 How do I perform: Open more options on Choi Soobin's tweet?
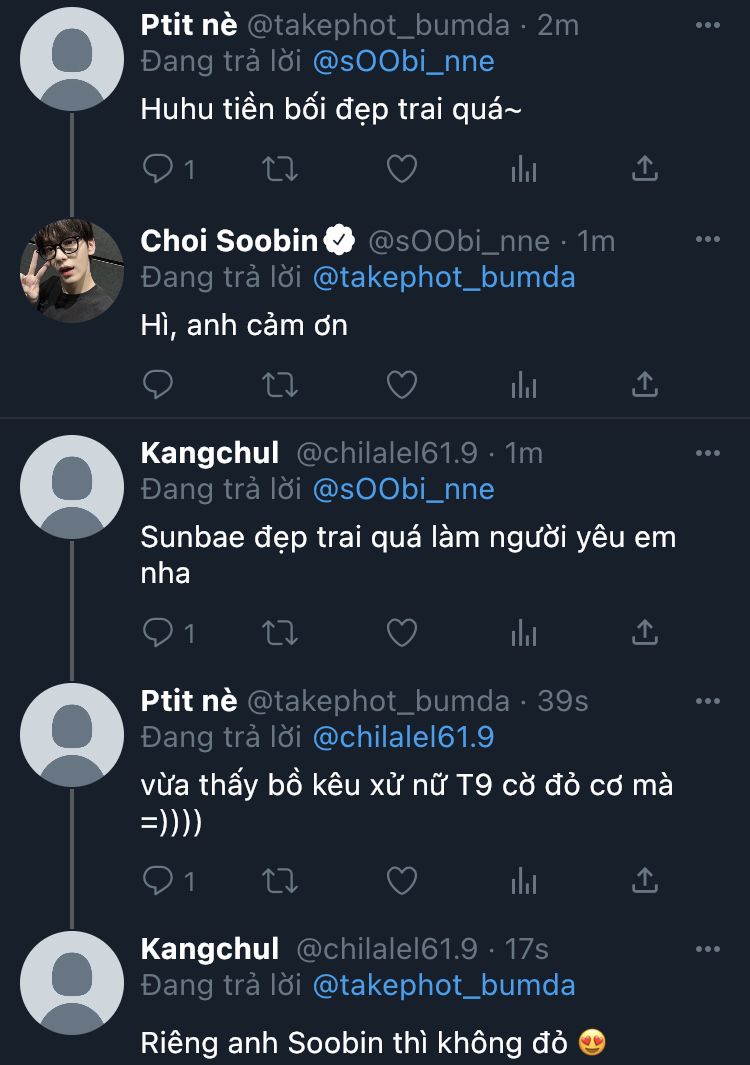click(x=707, y=240)
